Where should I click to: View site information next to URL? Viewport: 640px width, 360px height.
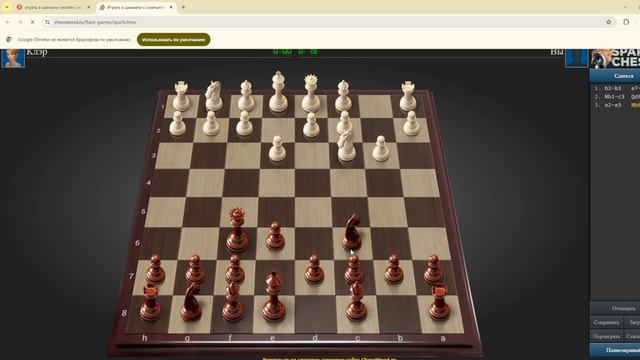[47, 22]
